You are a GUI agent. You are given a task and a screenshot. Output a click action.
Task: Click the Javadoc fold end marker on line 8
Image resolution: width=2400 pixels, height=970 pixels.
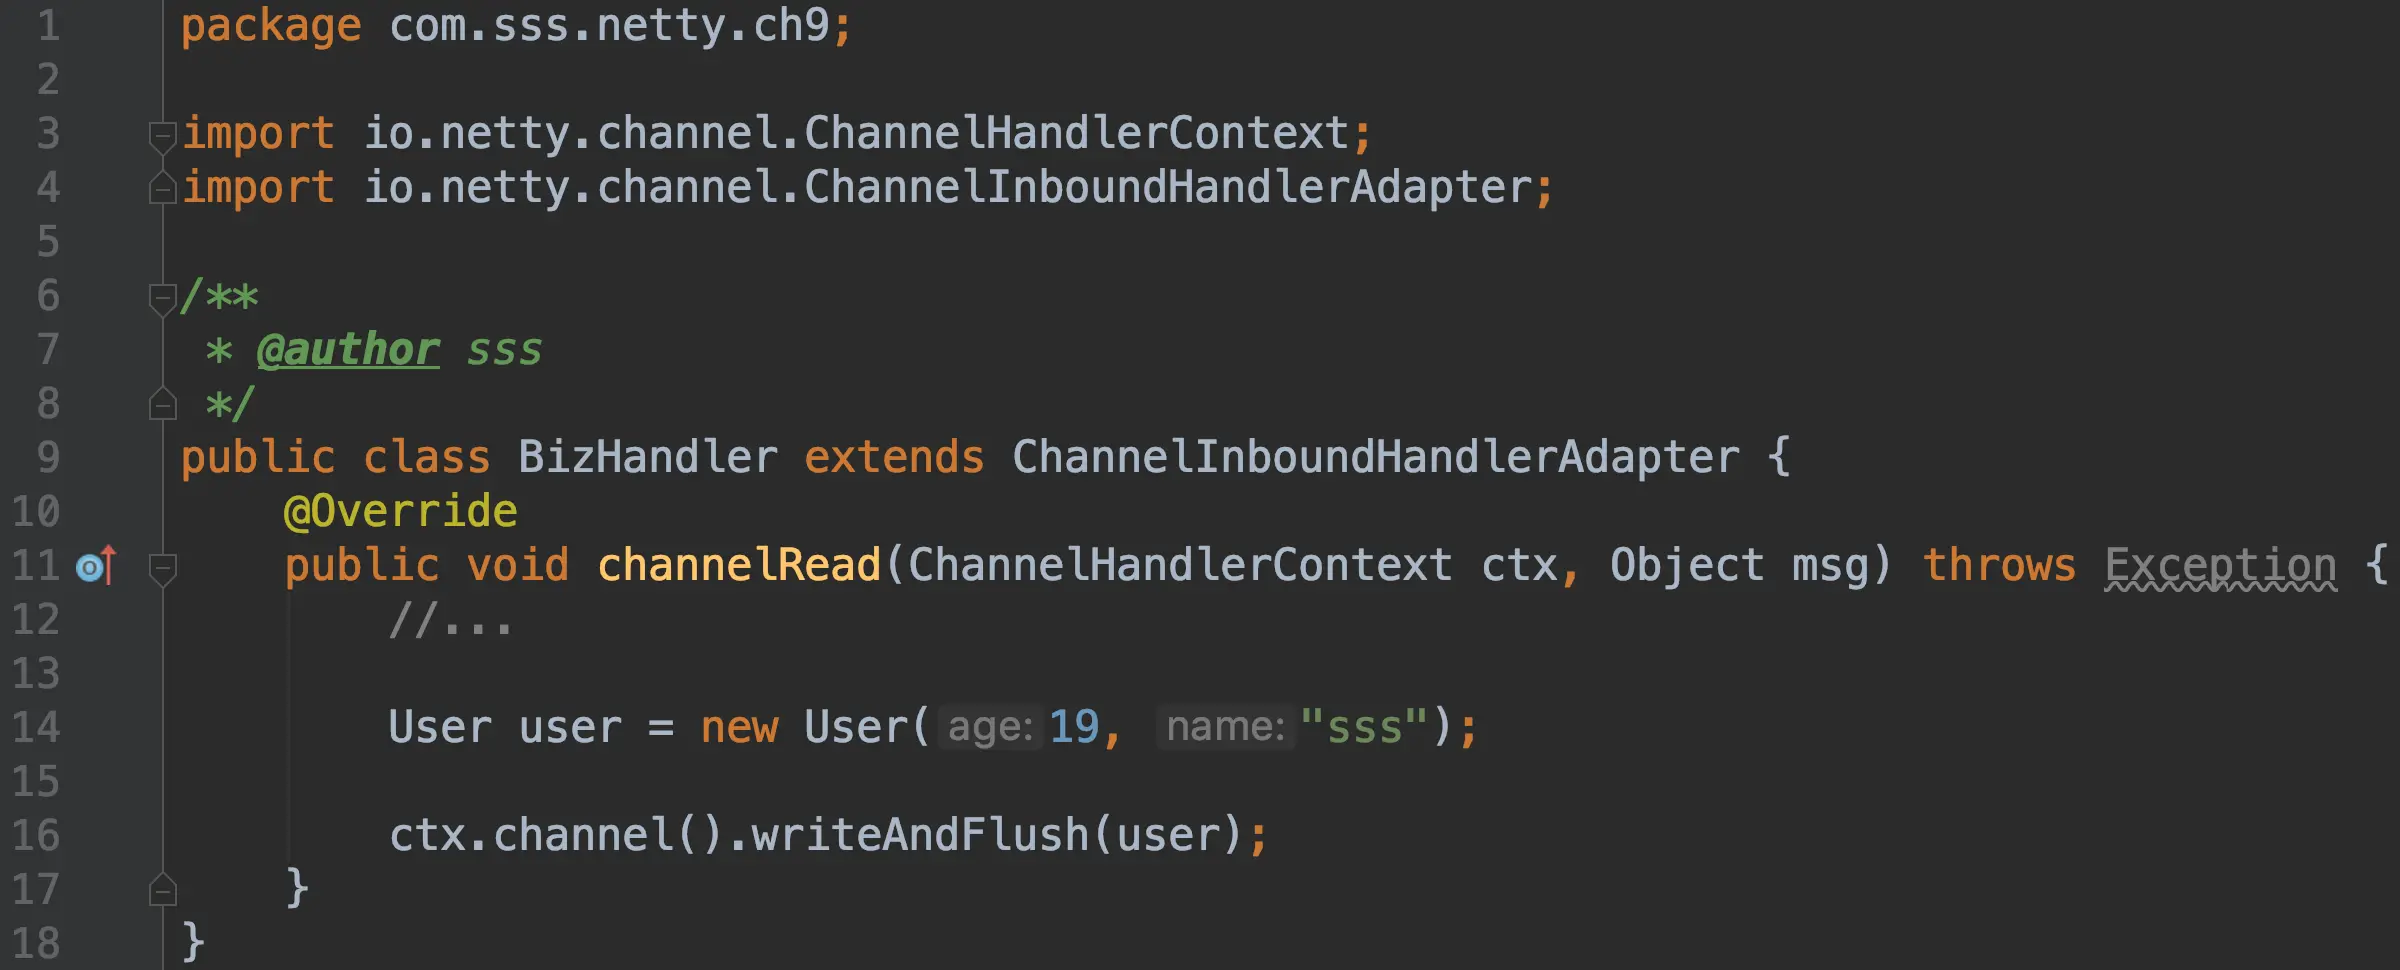click(162, 404)
